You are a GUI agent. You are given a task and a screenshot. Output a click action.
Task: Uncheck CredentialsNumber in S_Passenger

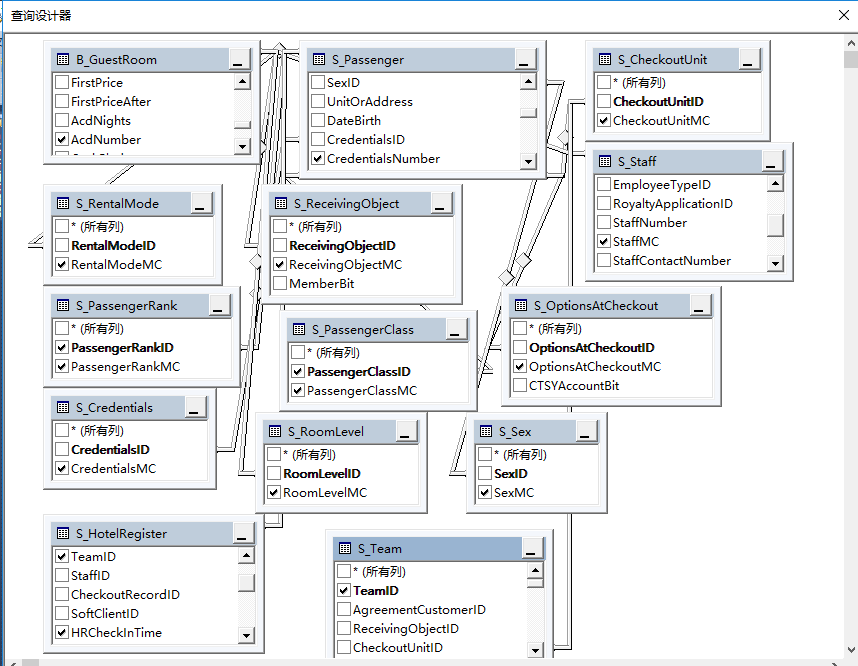(318, 159)
